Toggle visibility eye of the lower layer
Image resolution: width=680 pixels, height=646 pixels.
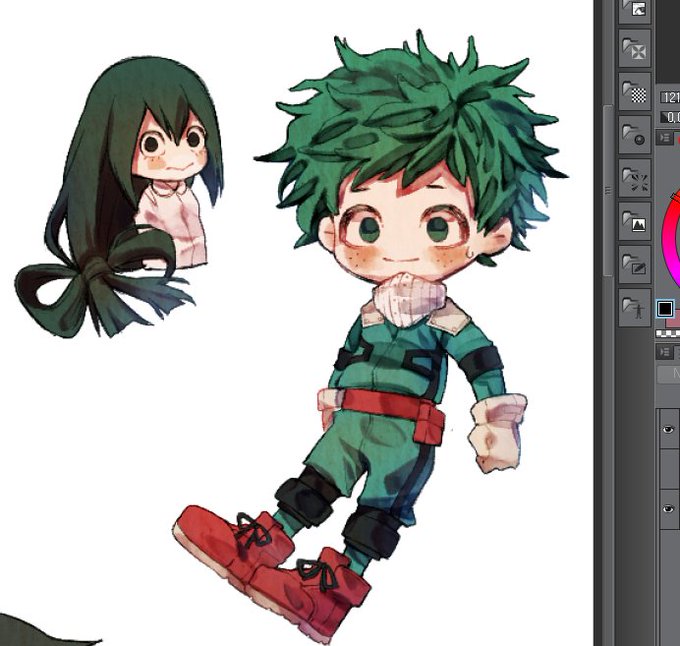tap(668, 509)
